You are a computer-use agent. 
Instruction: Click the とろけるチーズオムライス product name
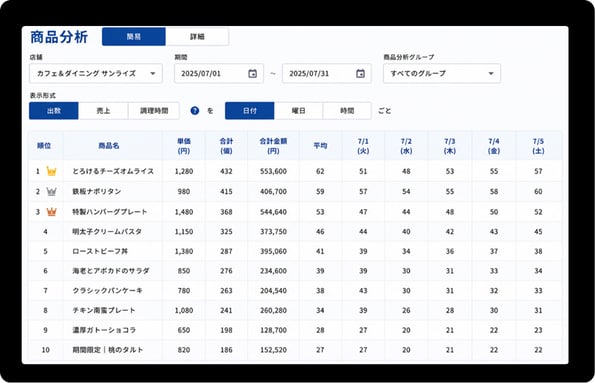click(x=113, y=171)
